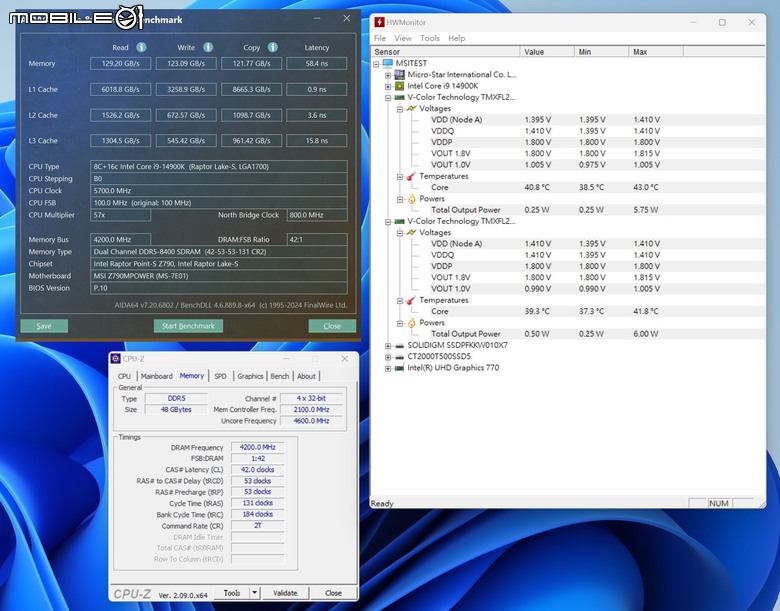The height and width of the screenshot is (611, 780).
Task: Click the Micro-Star motherboard icon
Action: coord(399,75)
